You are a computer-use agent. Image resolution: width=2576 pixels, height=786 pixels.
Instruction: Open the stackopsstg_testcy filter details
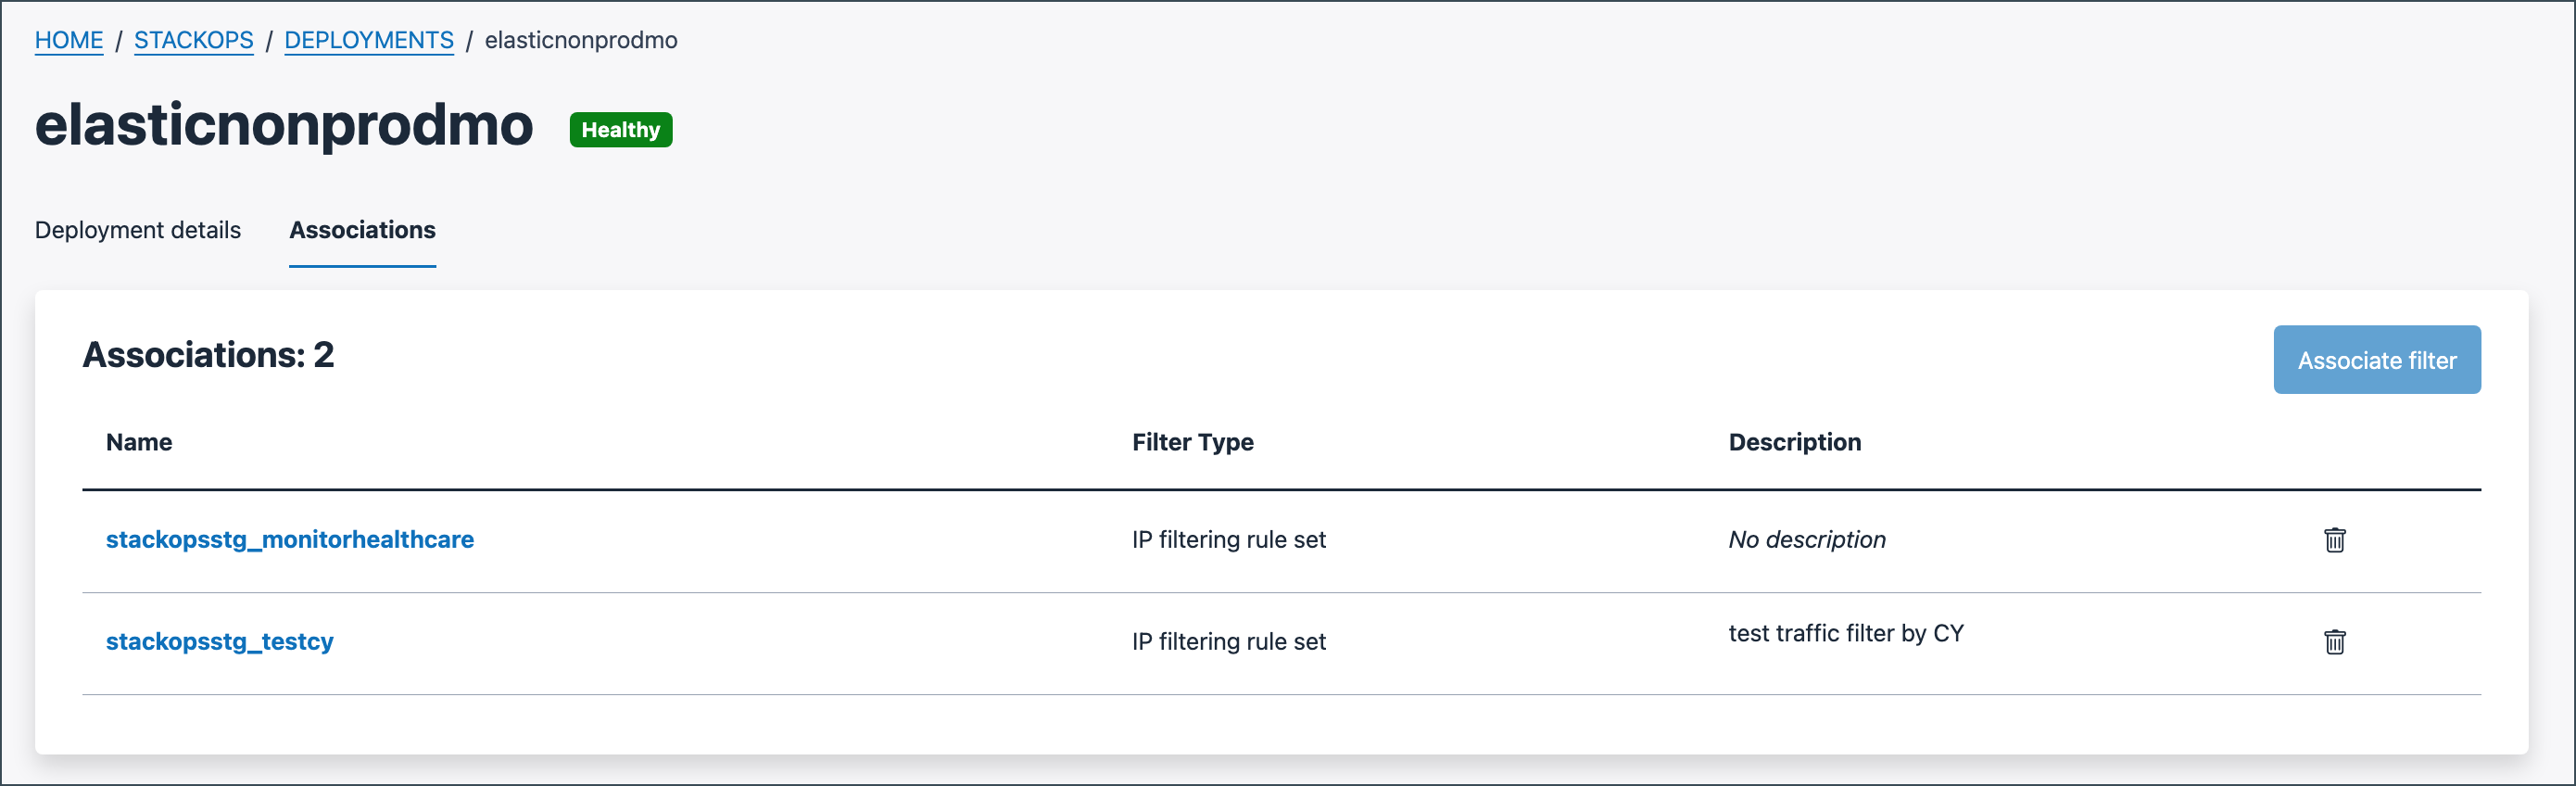220,642
